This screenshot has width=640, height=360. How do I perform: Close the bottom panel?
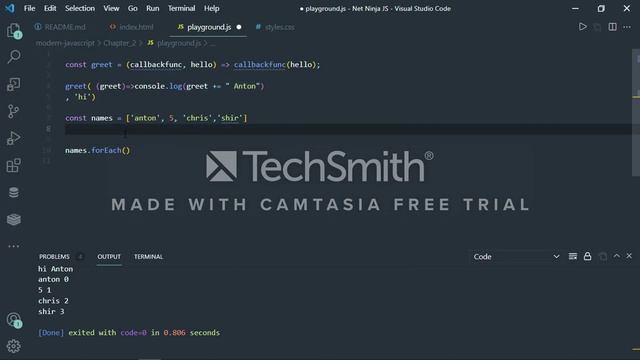629,256
